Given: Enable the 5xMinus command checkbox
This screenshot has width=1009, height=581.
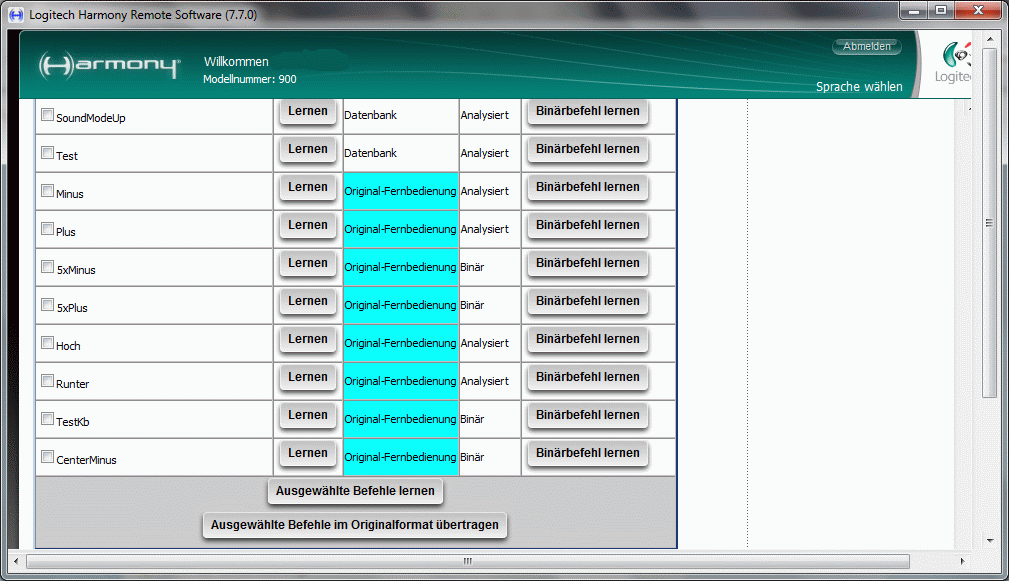Looking at the screenshot, I should click(47, 267).
